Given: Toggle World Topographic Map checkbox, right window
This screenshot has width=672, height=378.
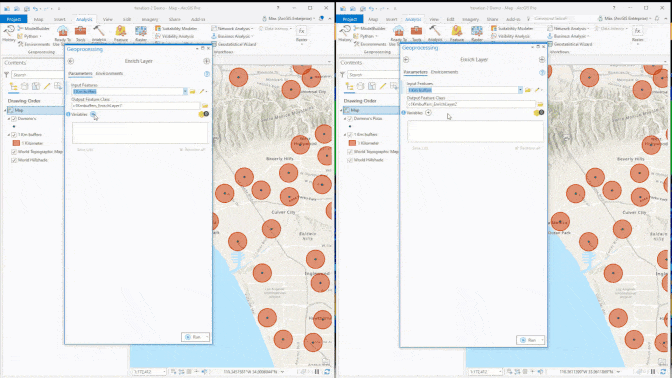Looking at the screenshot, I should click(x=350, y=152).
